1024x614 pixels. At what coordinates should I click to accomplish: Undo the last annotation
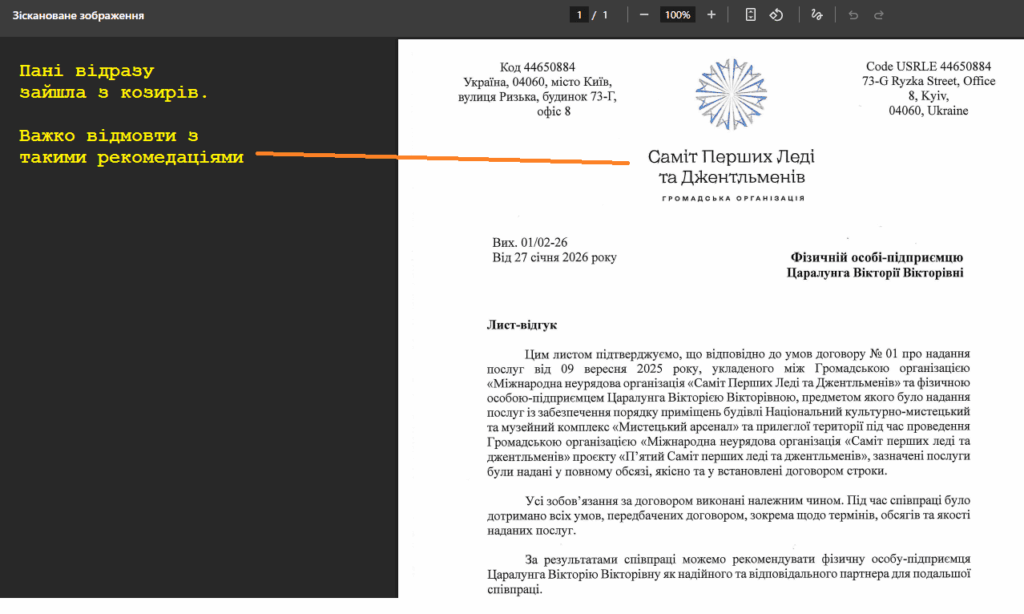tap(853, 15)
